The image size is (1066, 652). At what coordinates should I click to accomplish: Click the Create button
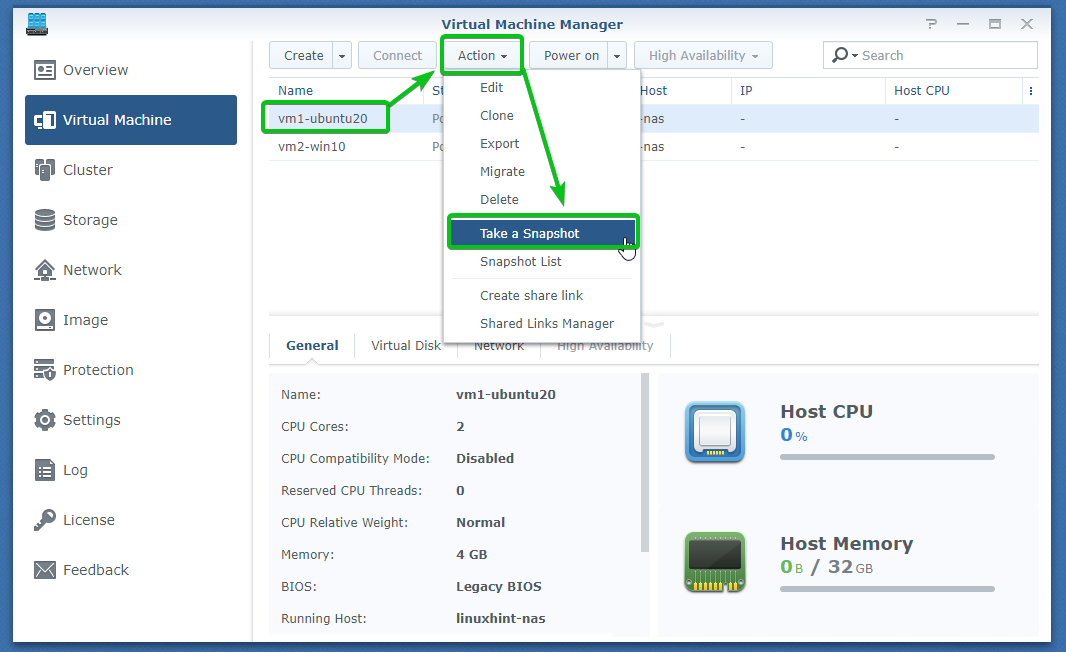303,56
